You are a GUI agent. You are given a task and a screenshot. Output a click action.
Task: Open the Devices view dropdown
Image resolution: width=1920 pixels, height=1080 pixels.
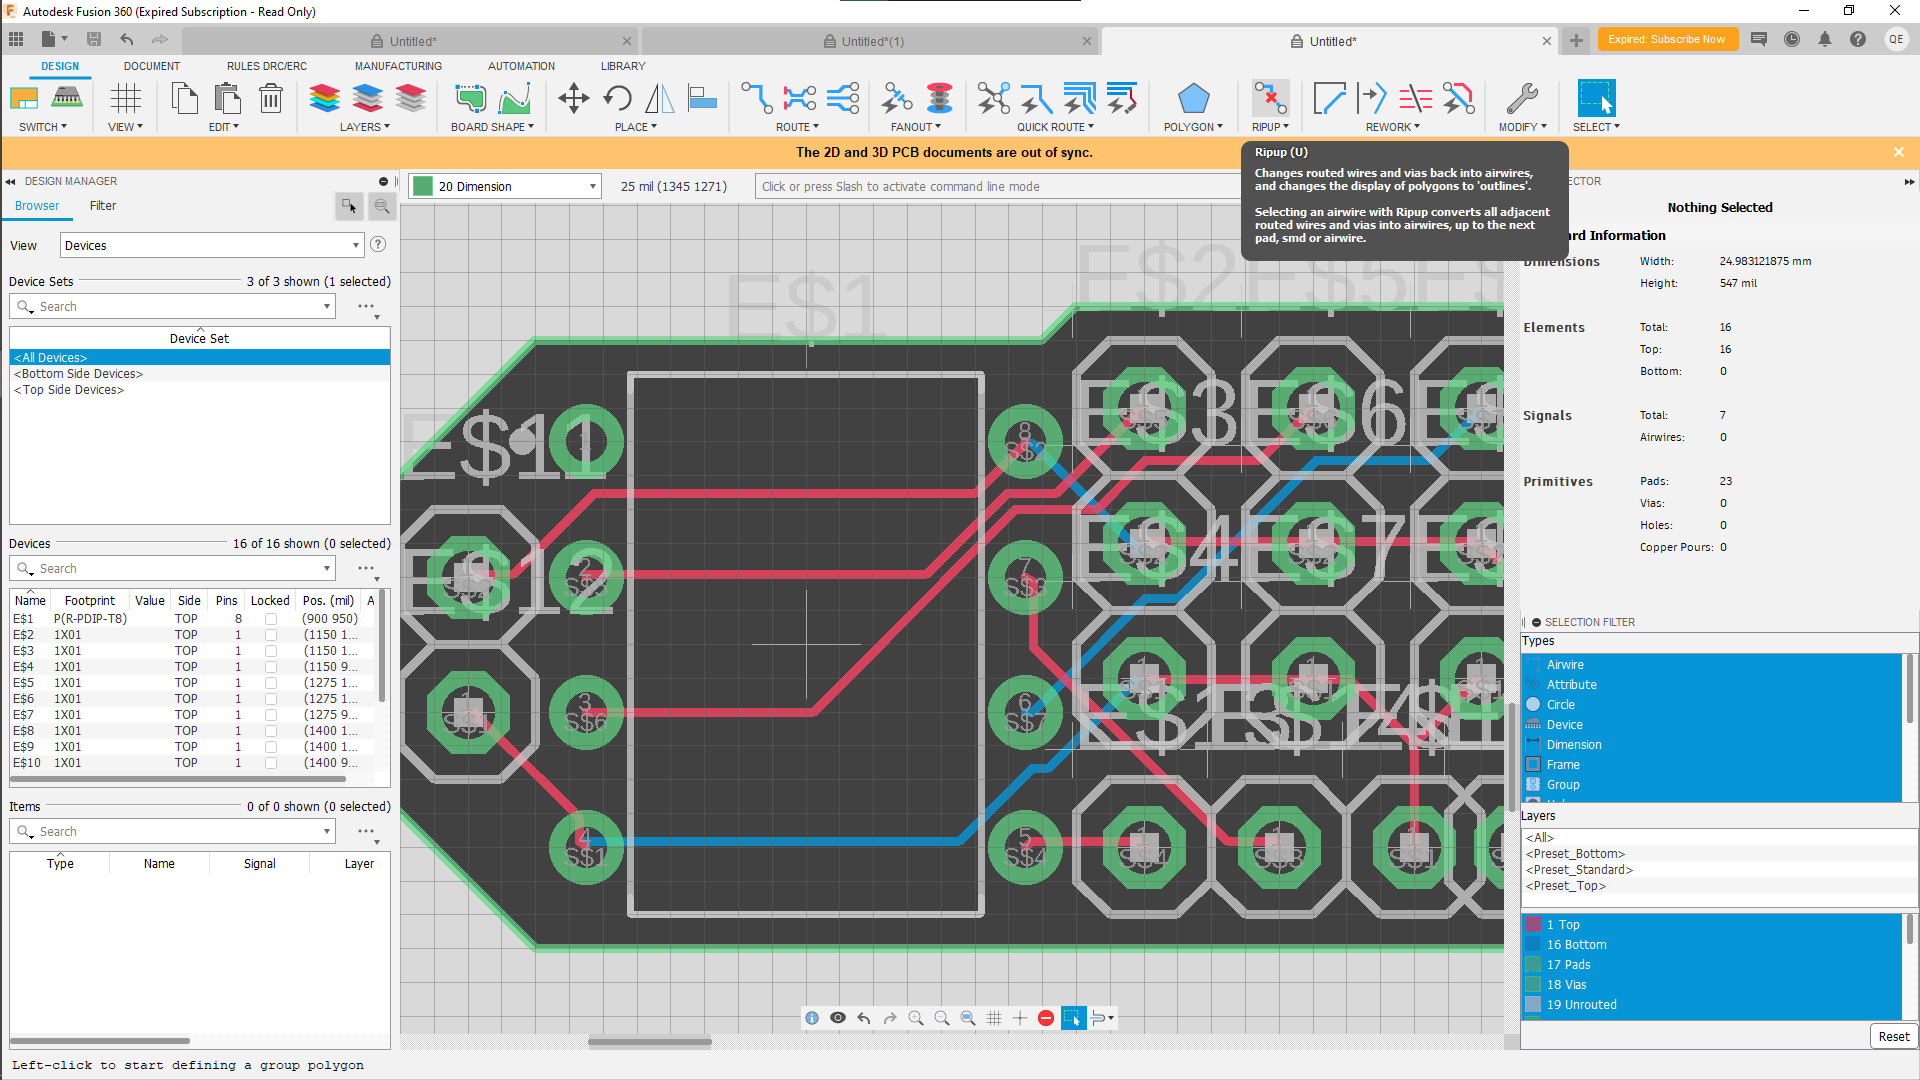[355, 244]
